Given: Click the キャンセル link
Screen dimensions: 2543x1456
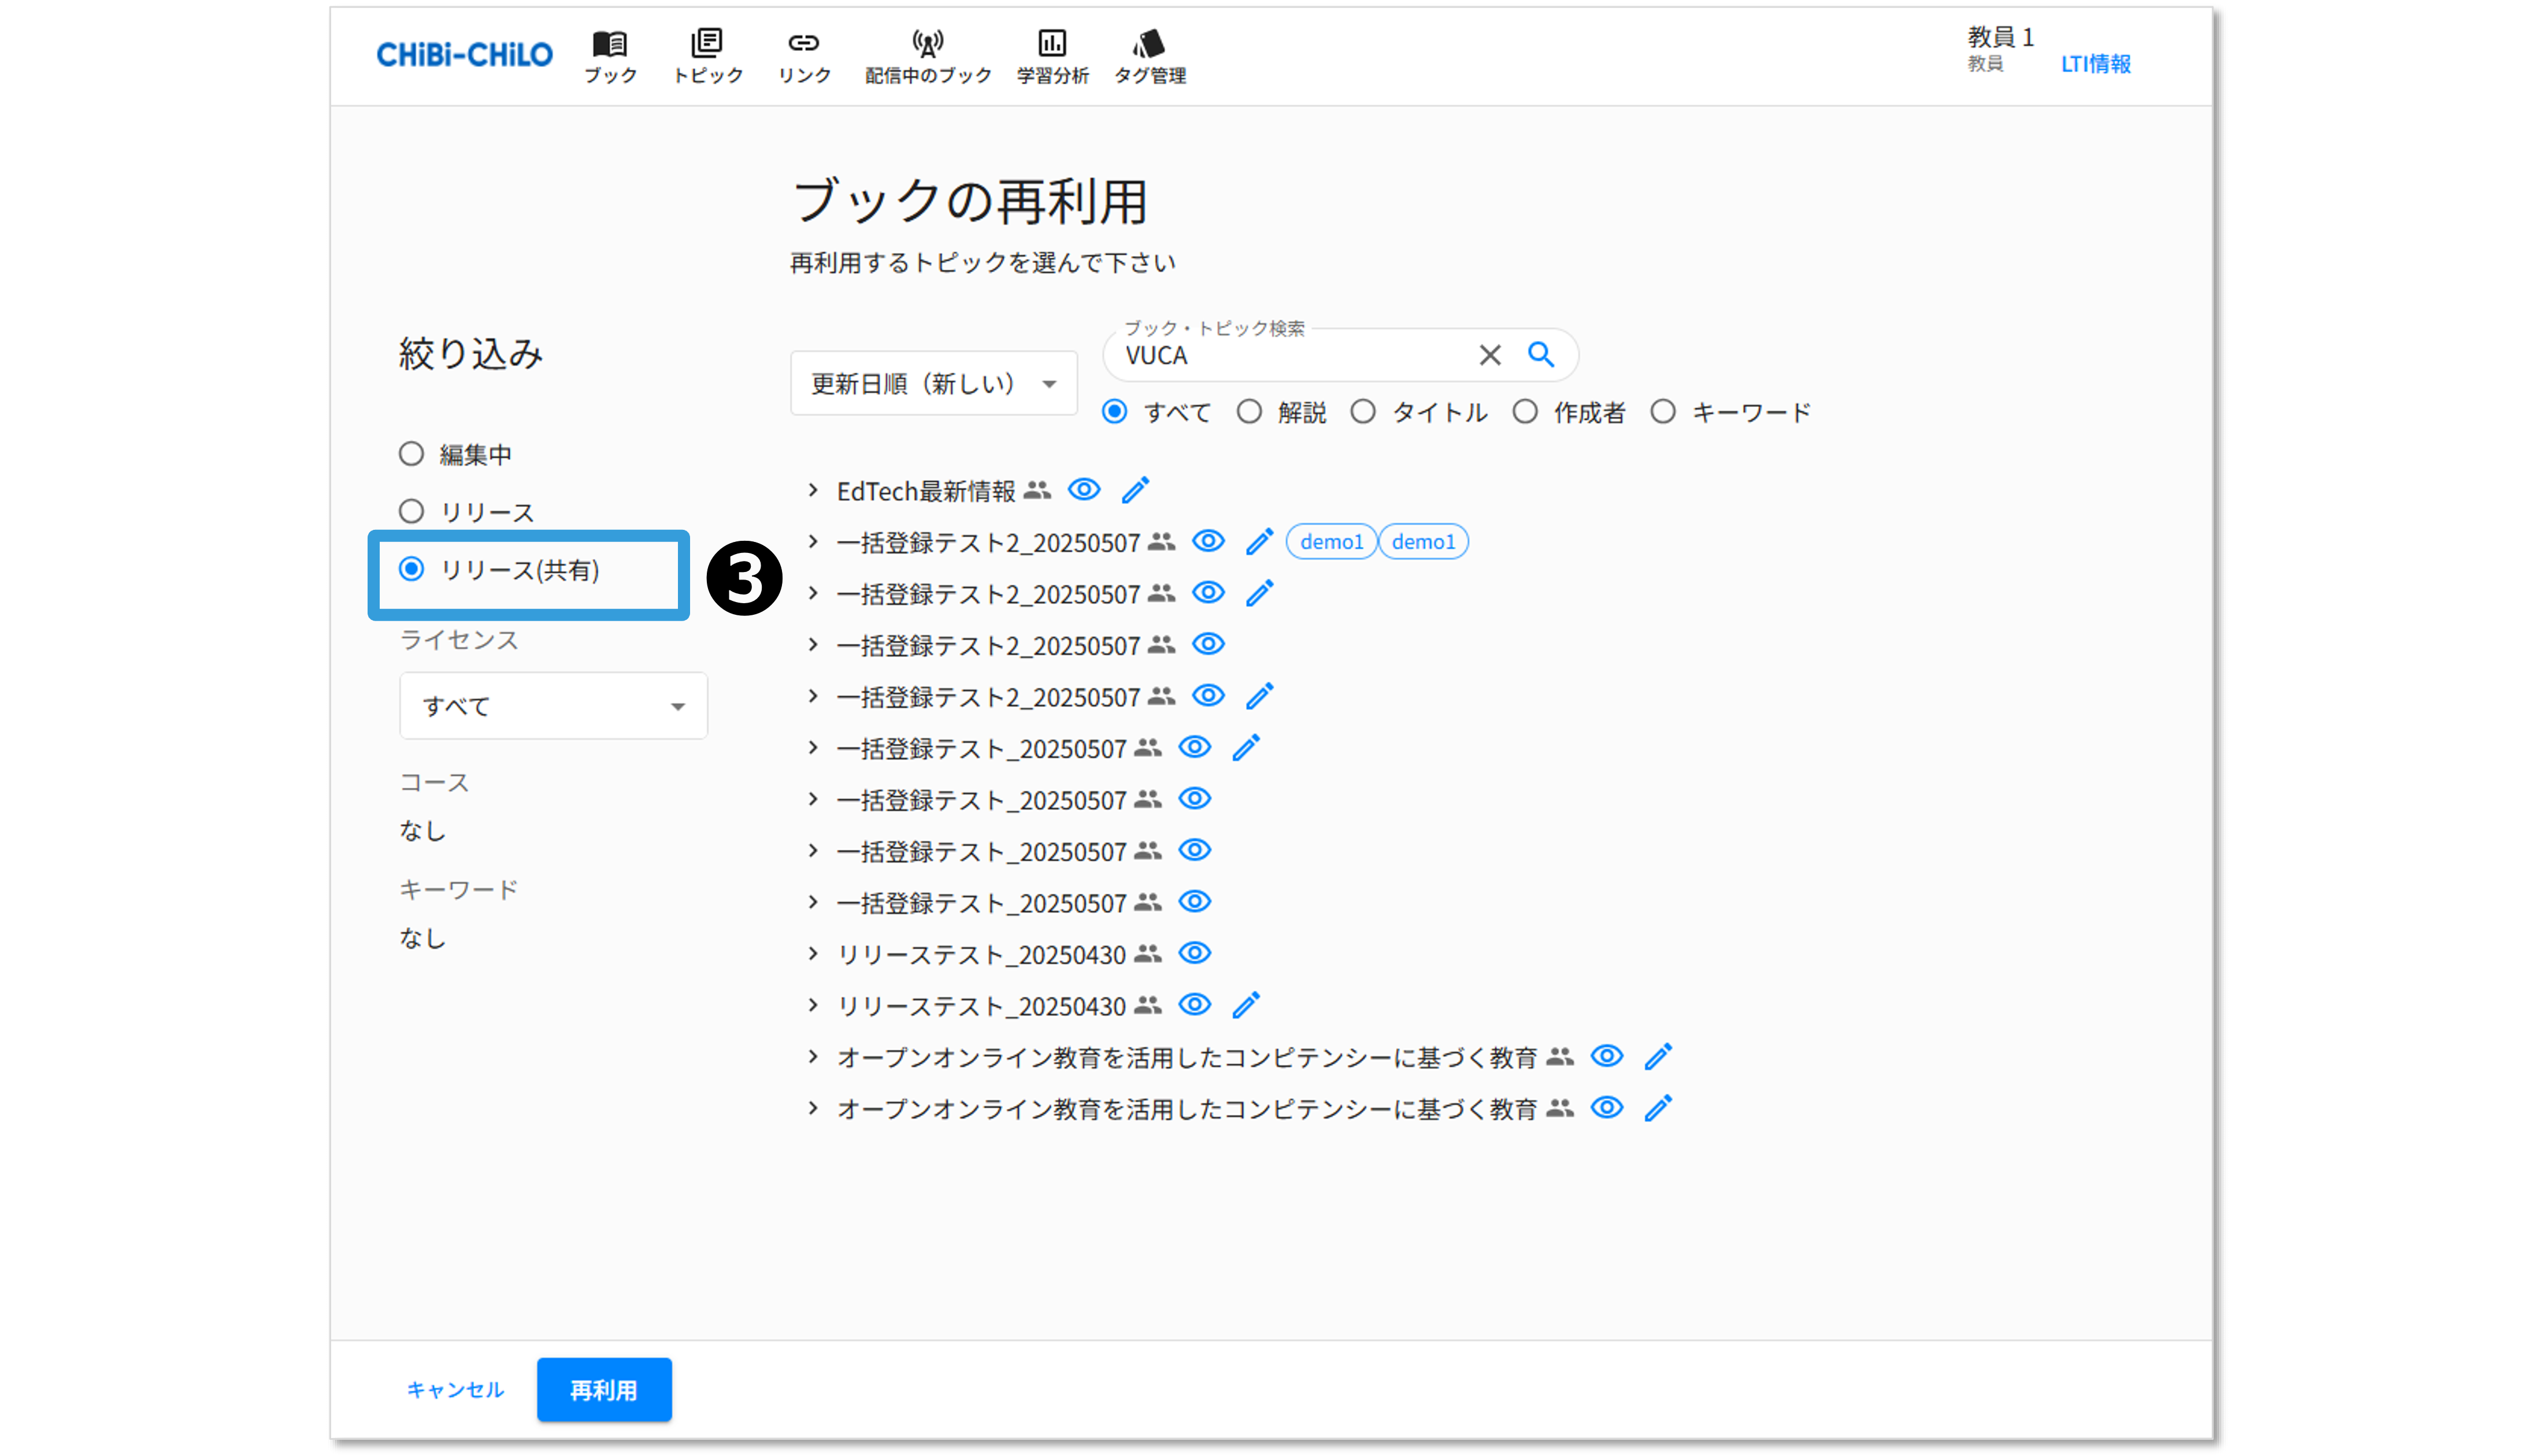Looking at the screenshot, I should (455, 1389).
